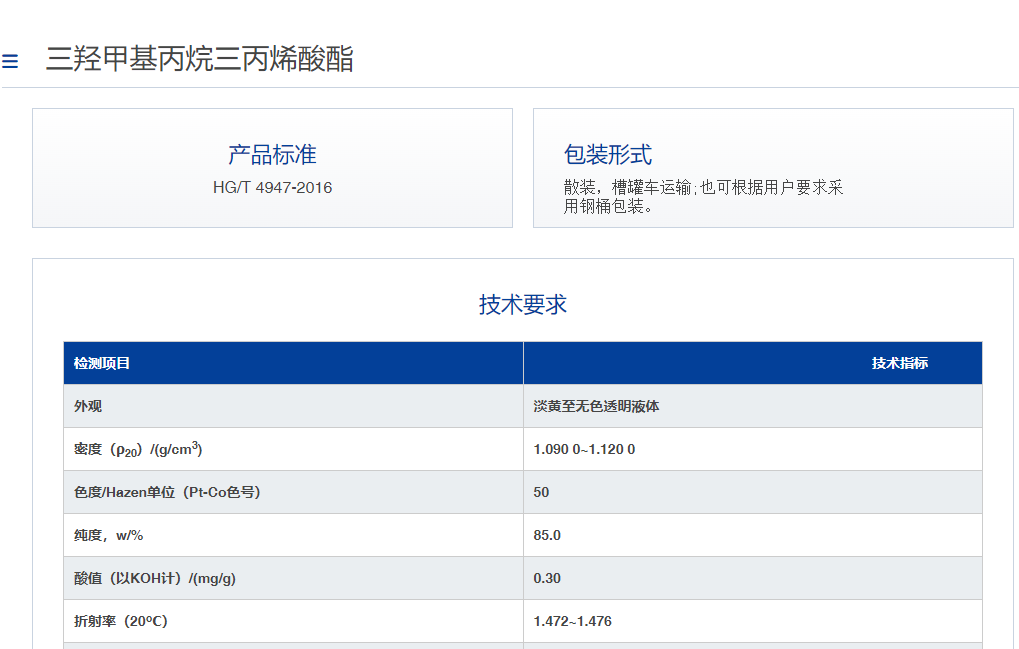Click the 技术指标 column header

point(899,363)
